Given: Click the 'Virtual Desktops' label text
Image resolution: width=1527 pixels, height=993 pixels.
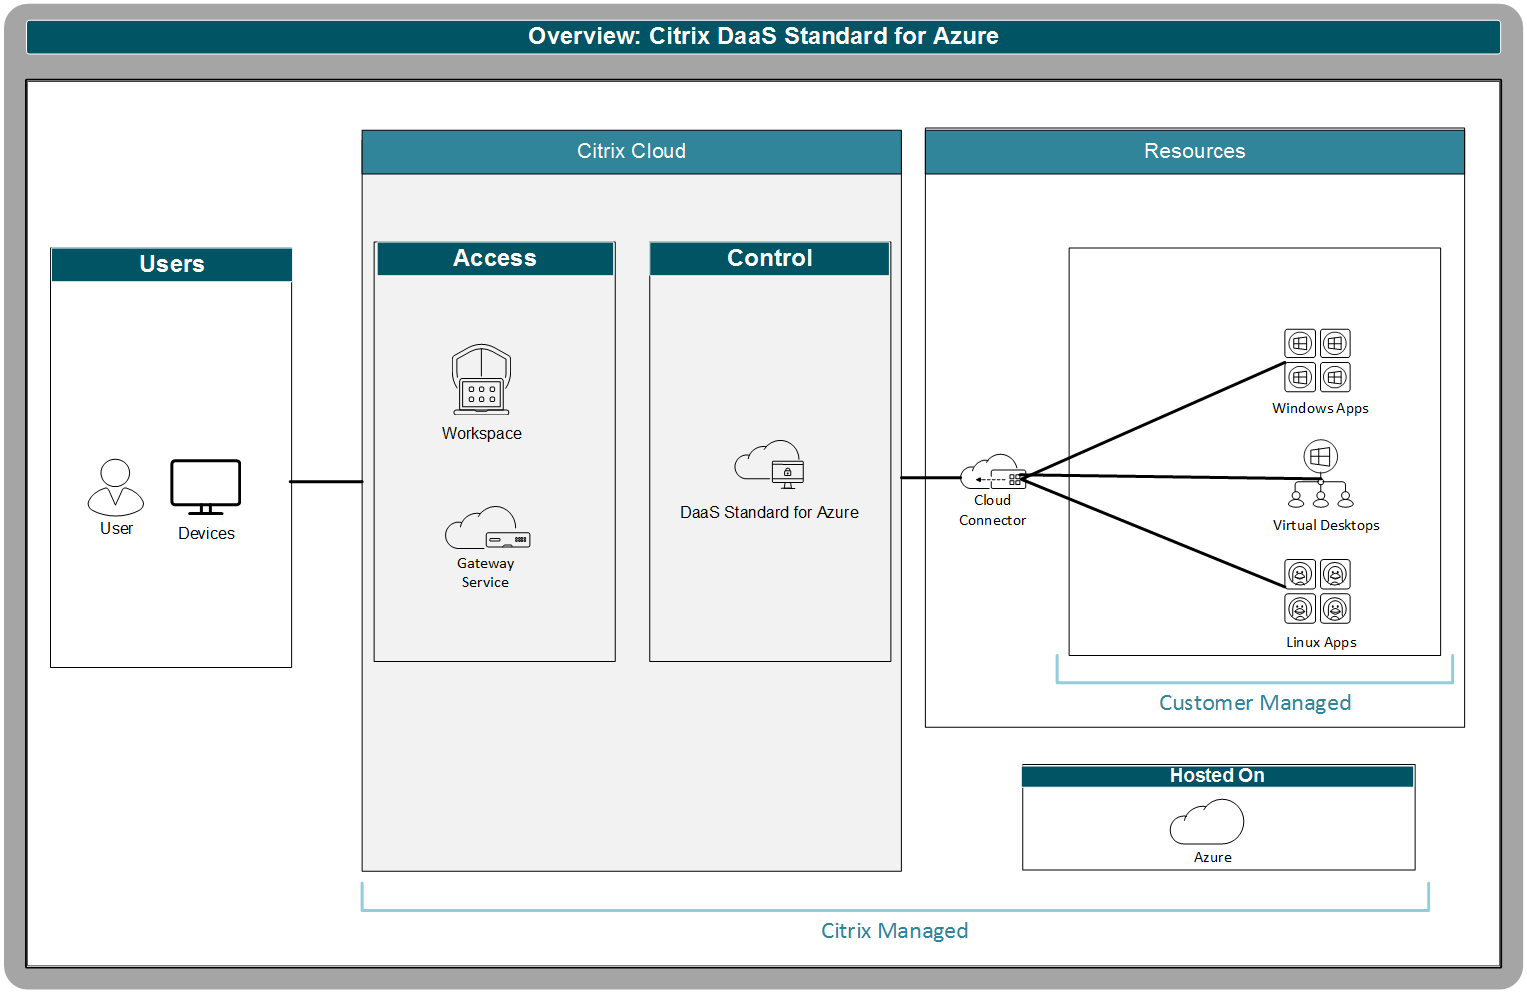Looking at the screenshot, I should (x=1326, y=526).
